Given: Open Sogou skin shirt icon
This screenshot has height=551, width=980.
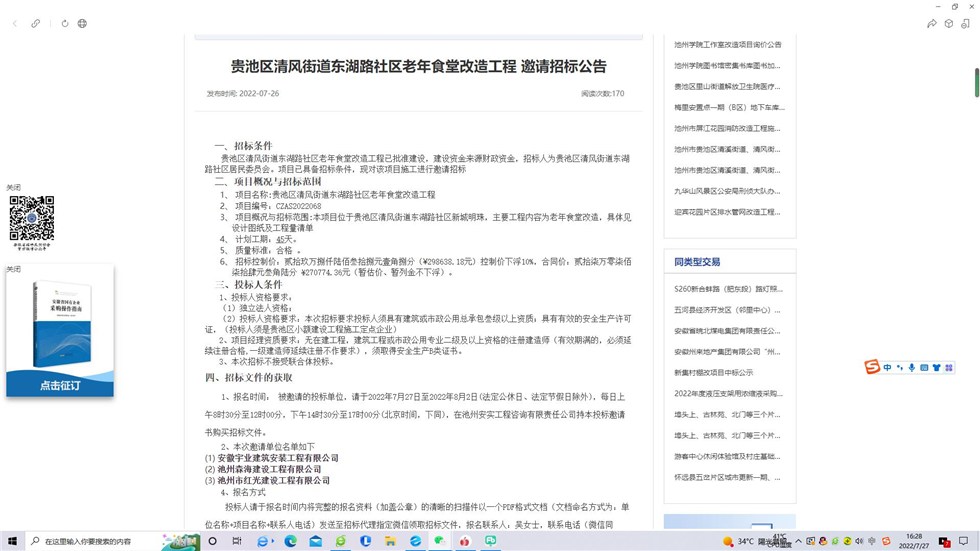Looking at the screenshot, I should tap(937, 368).
